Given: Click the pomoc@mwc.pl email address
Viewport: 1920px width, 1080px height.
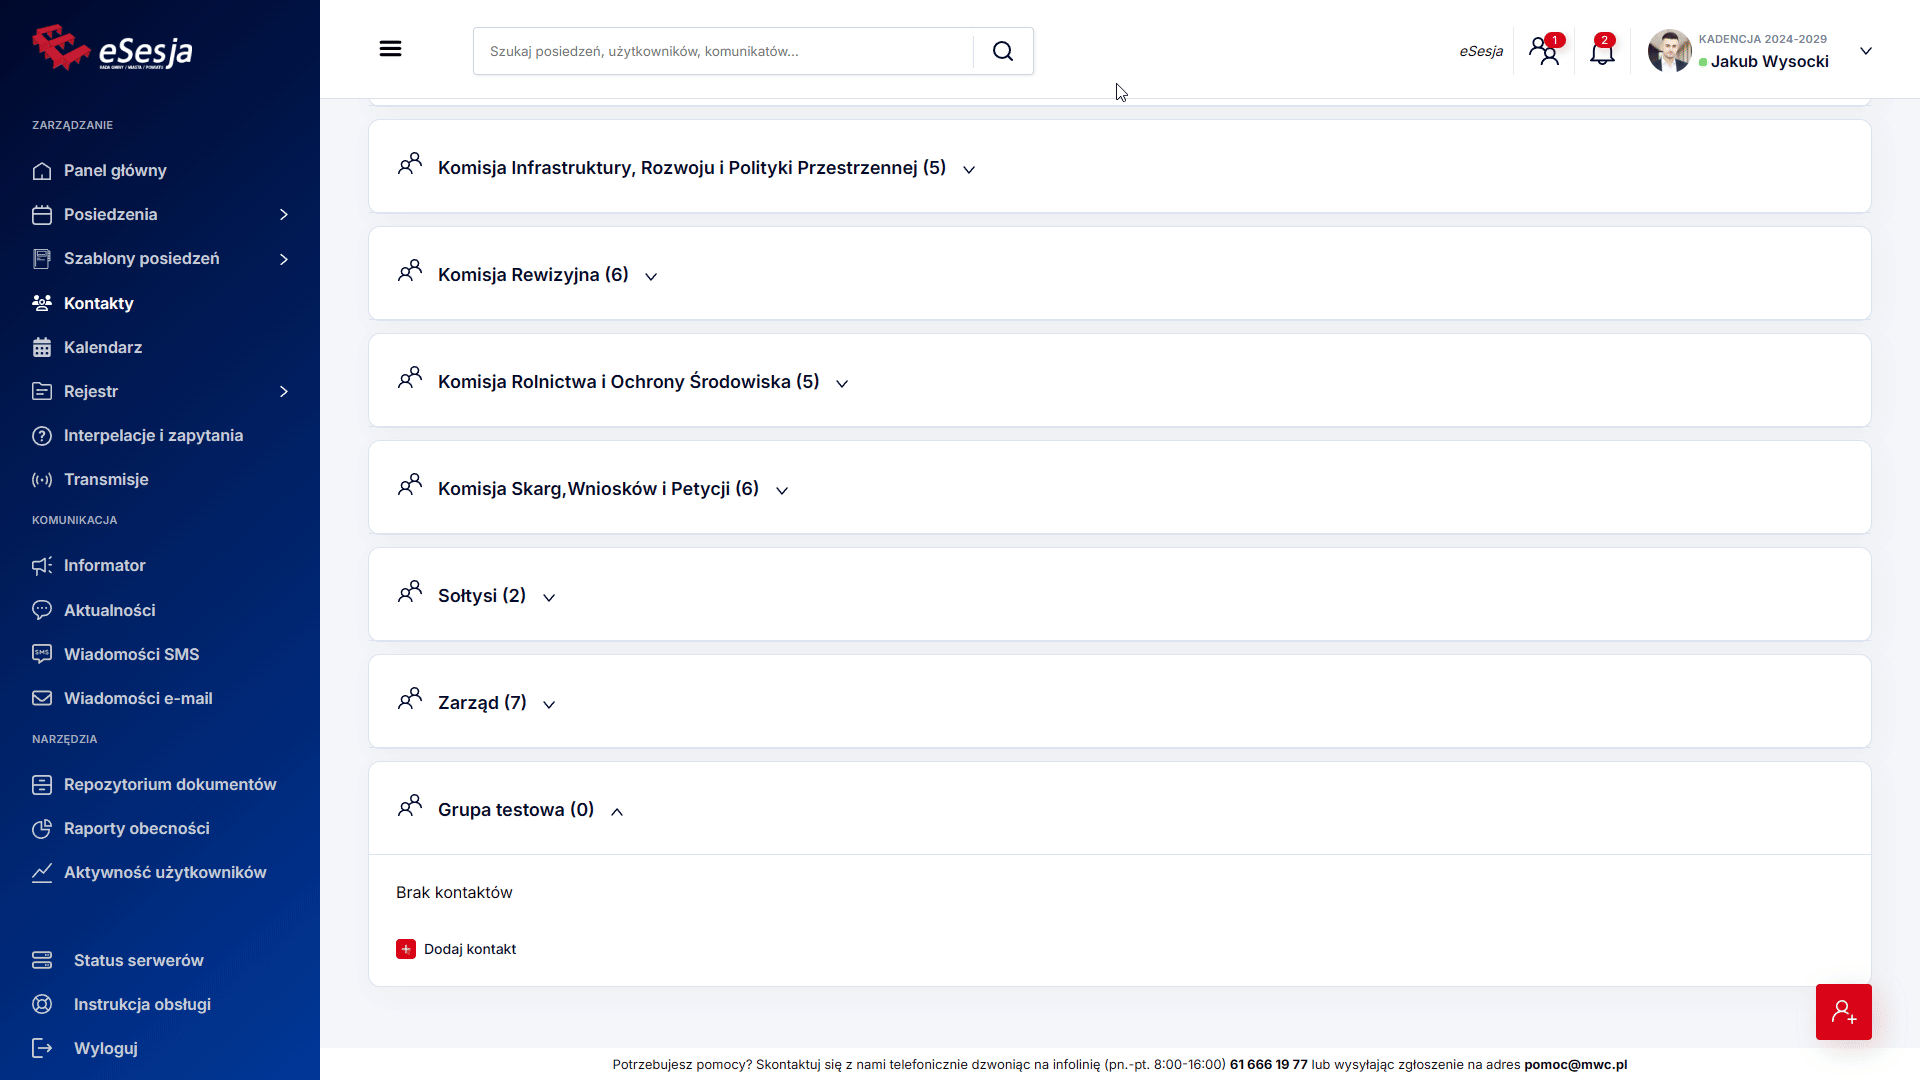Looking at the screenshot, I should pos(1575,1064).
